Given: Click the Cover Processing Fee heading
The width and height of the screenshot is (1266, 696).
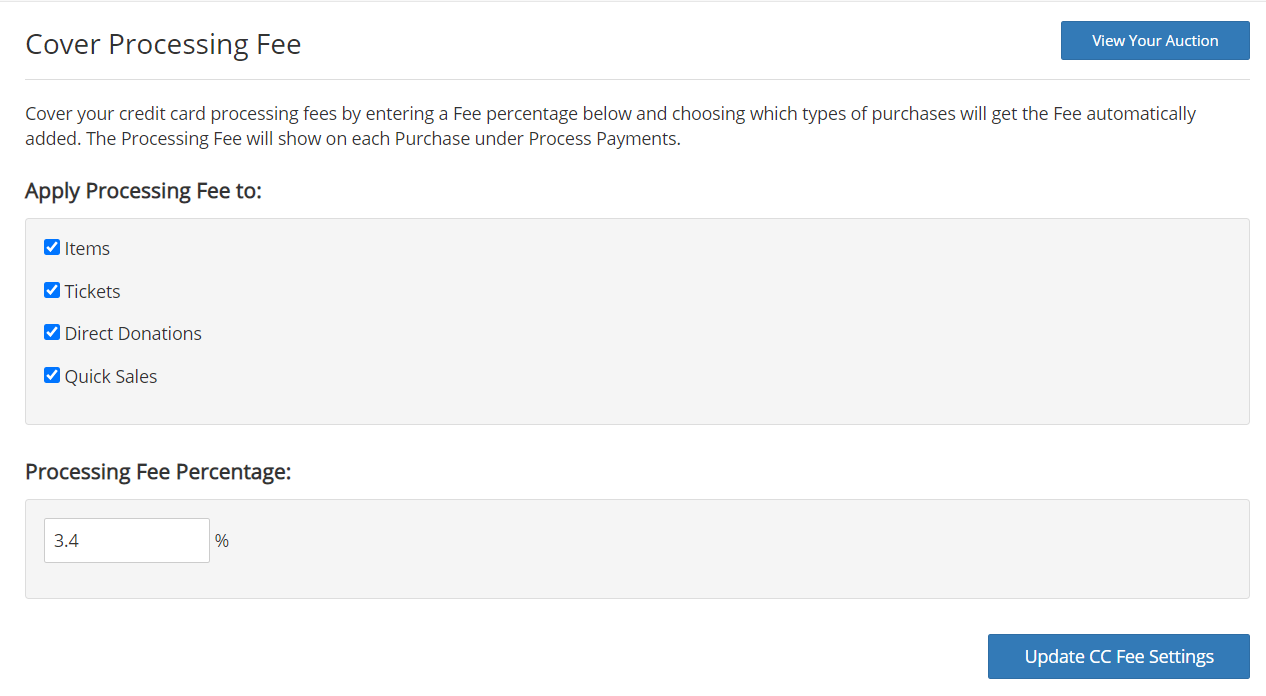Looking at the screenshot, I should tap(163, 44).
